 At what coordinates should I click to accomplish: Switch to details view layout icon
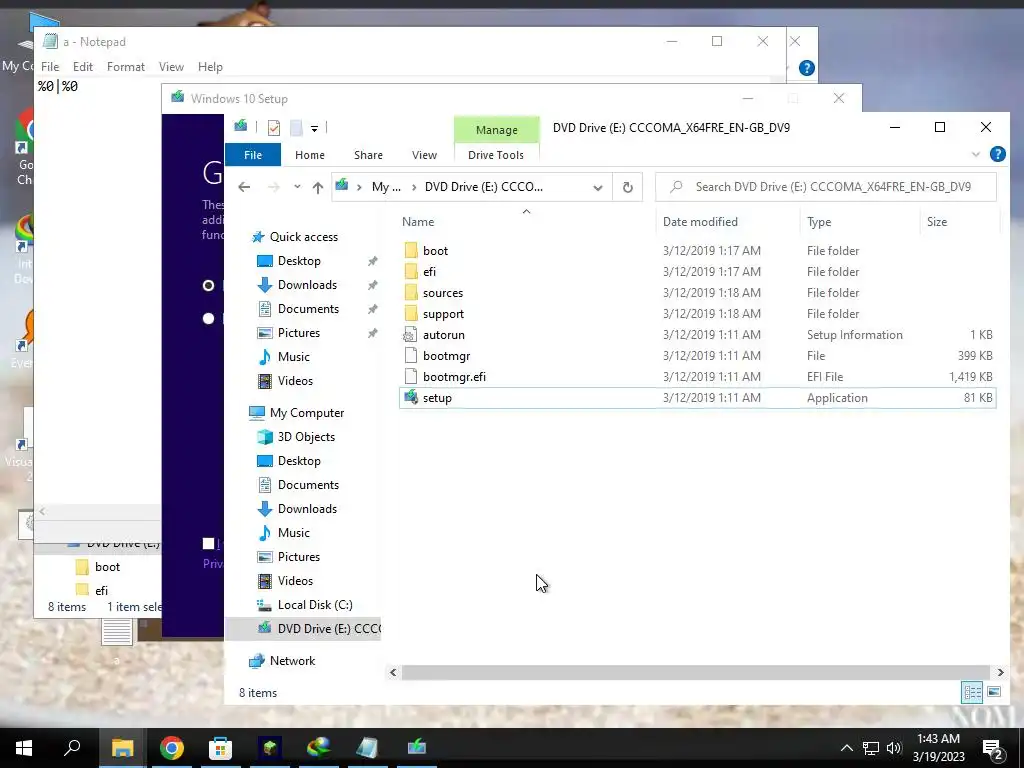972,692
